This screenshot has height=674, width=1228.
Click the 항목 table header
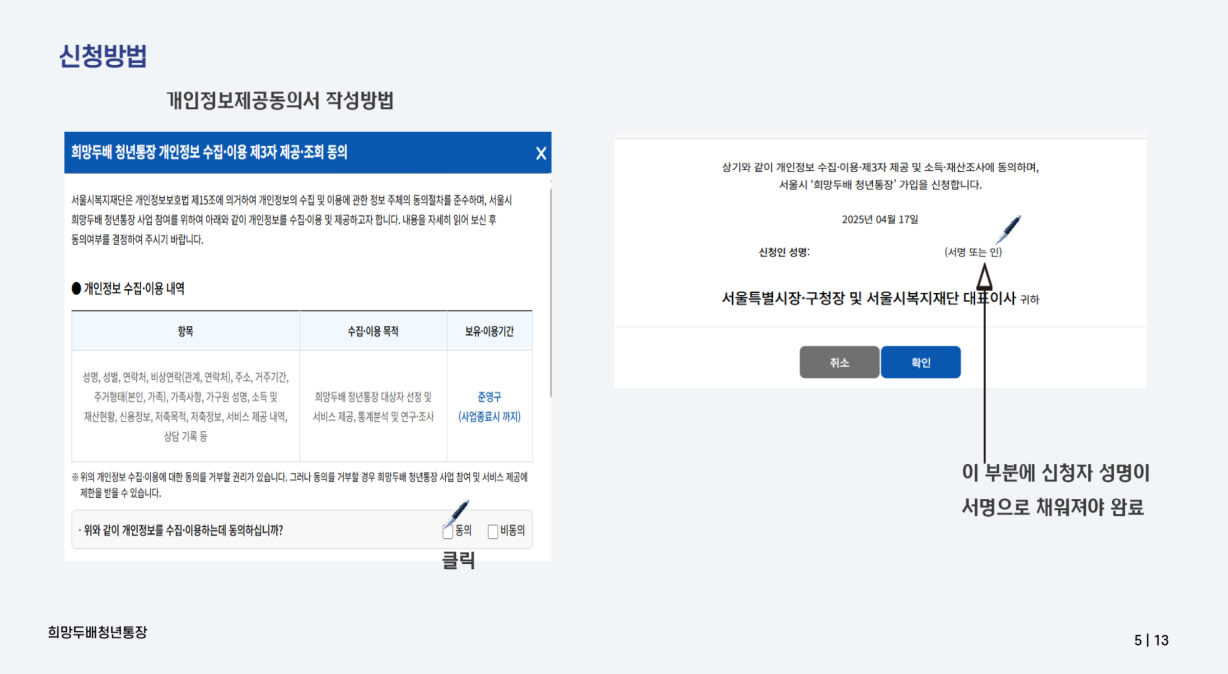click(185, 331)
